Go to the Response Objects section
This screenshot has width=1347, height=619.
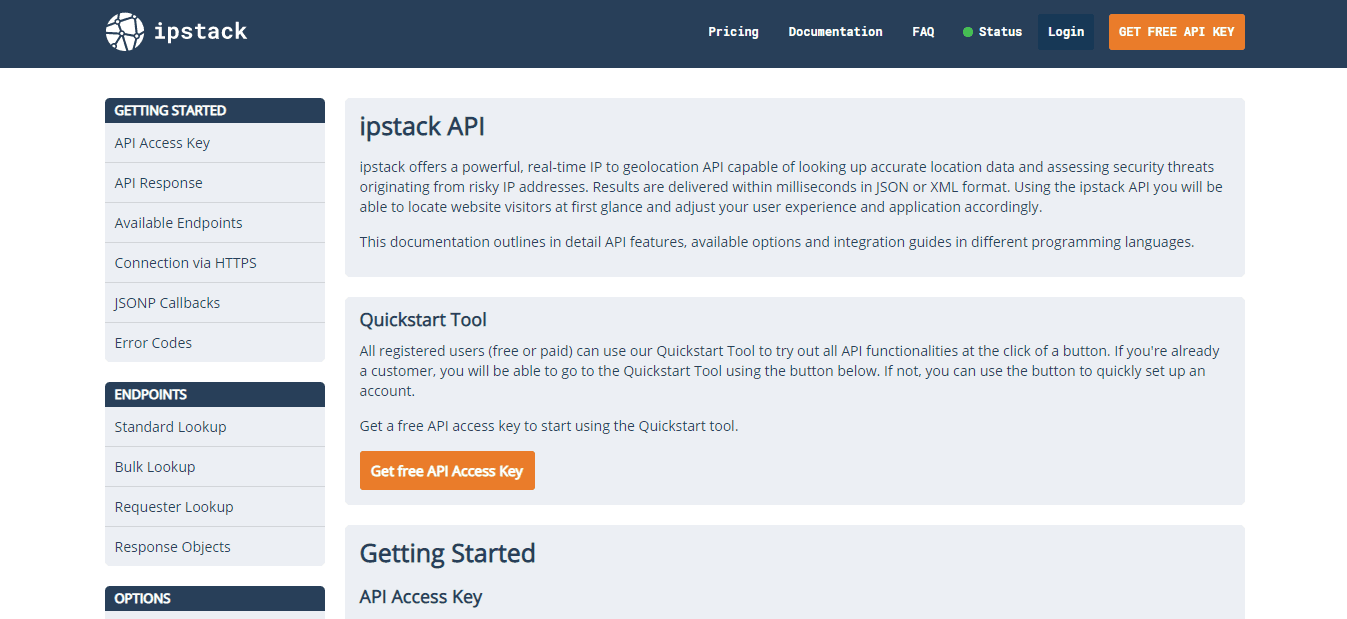click(x=215, y=547)
